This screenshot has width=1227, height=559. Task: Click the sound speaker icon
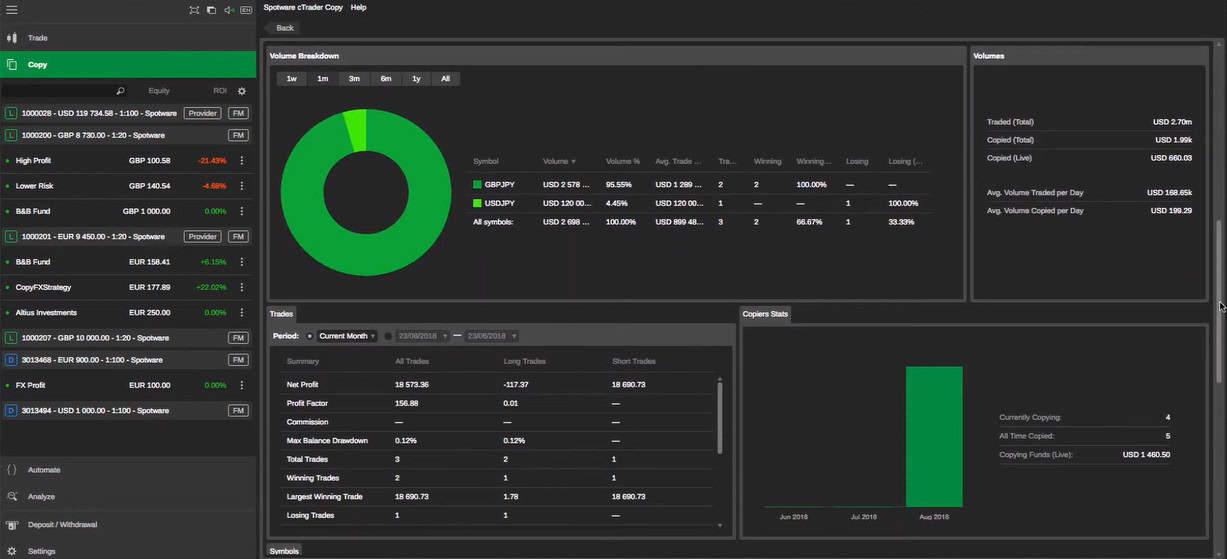(x=228, y=10)
